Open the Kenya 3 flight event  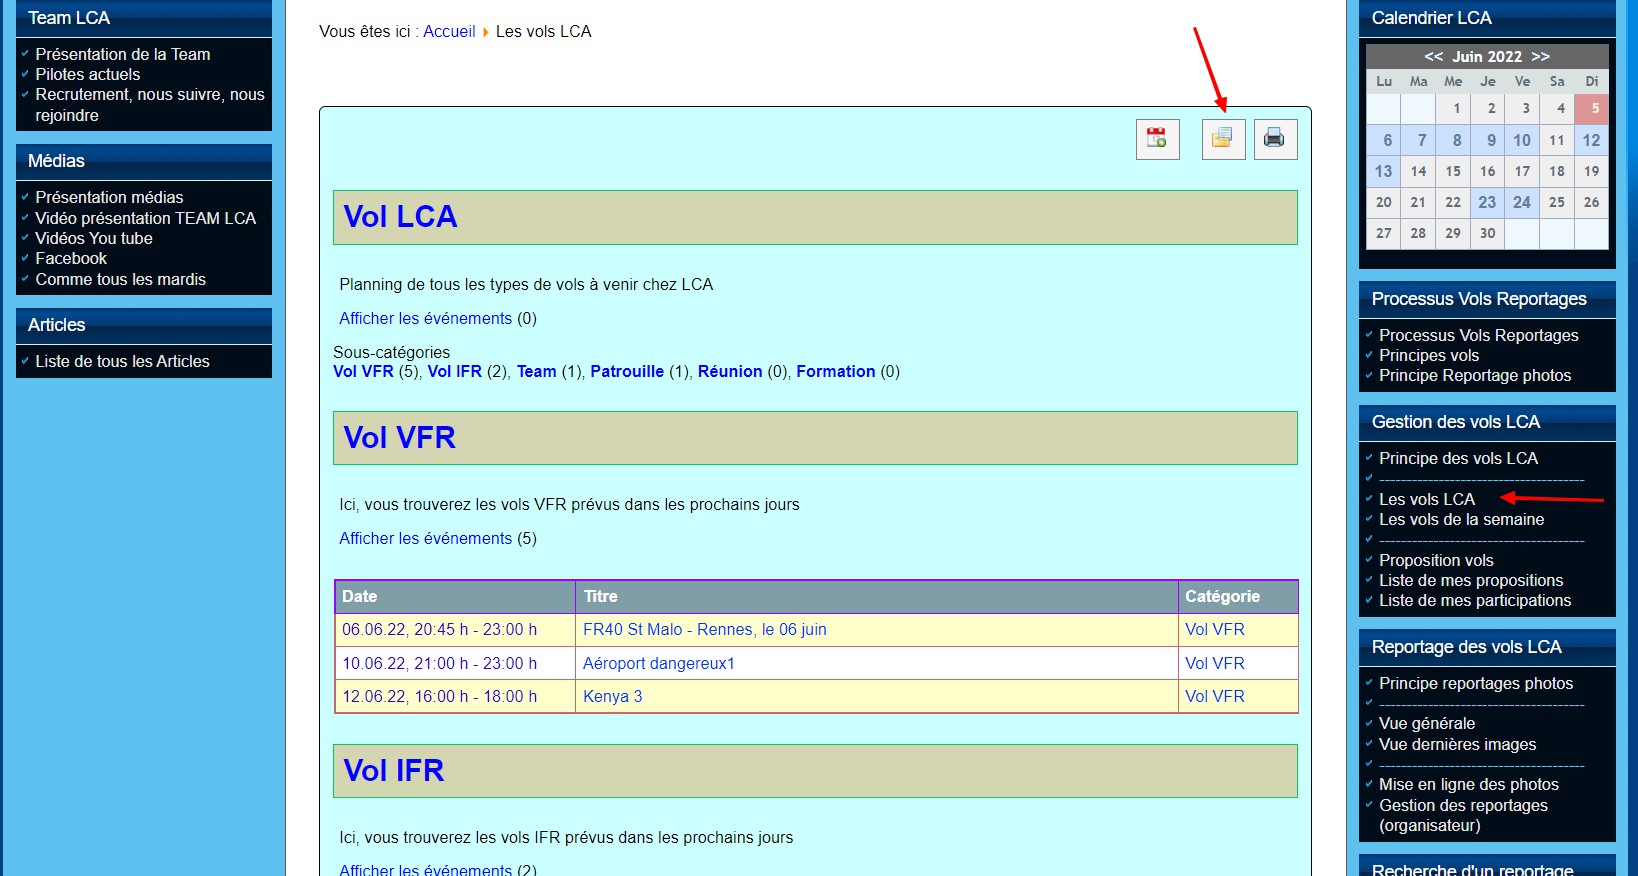click(x=612, y=697)
